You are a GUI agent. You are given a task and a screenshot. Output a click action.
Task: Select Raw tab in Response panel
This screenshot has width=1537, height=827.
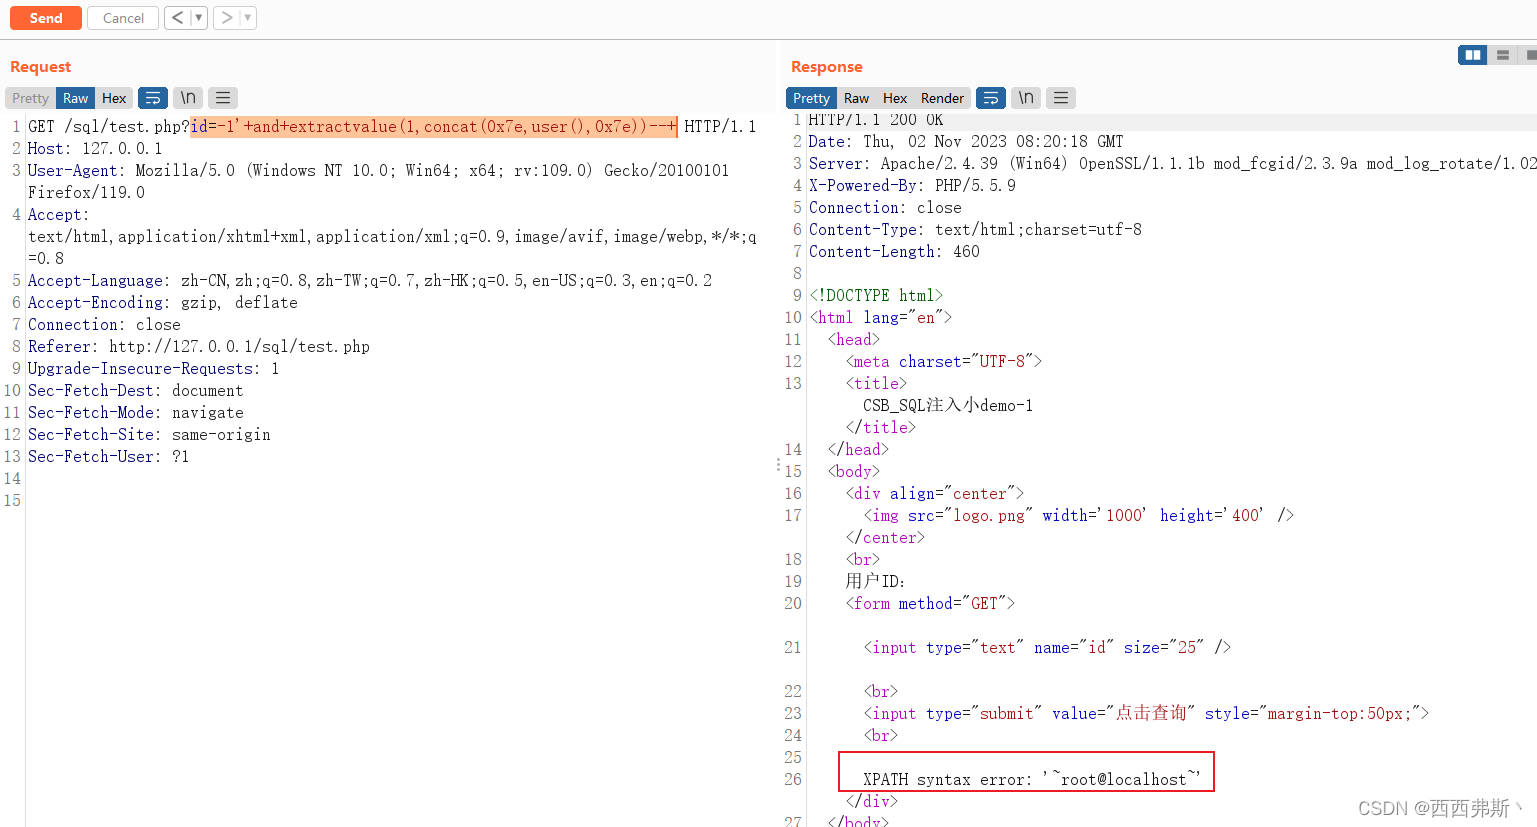point(856,98)
